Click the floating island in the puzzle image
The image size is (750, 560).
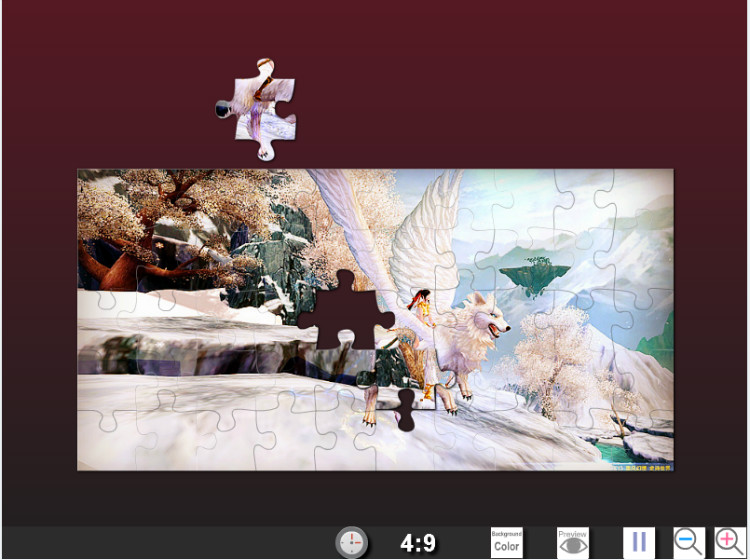535,273
